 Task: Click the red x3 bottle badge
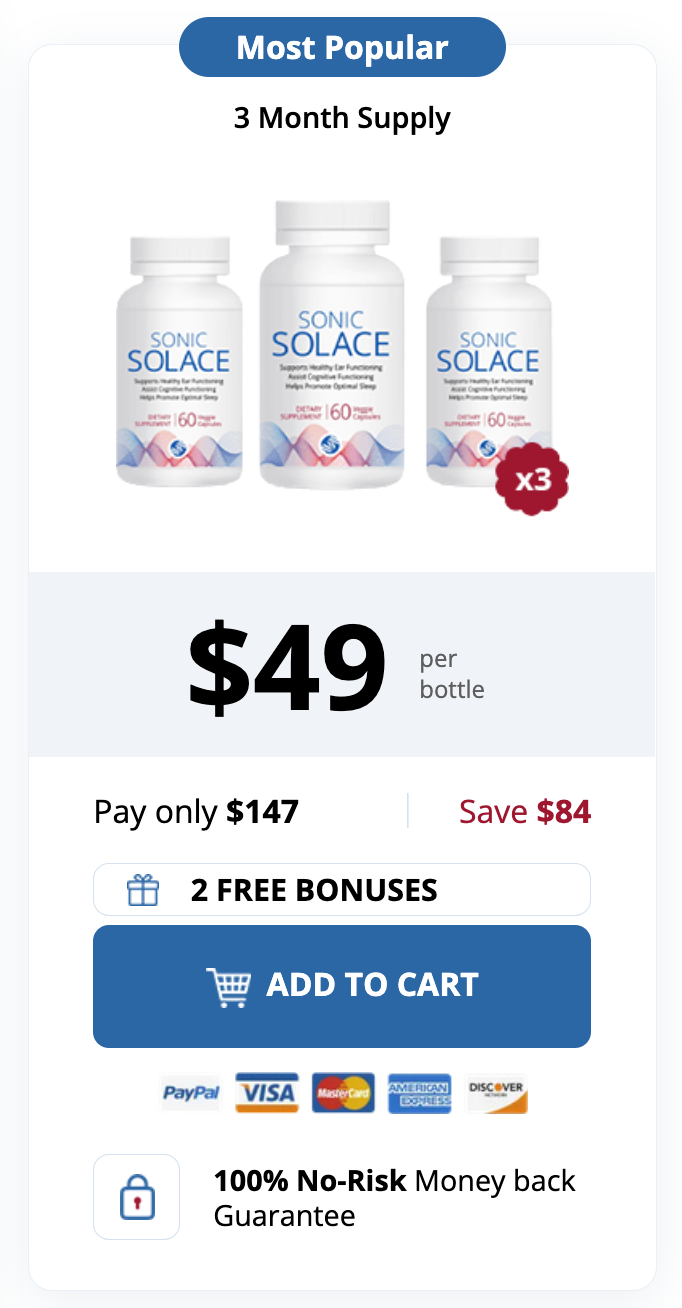(533, 479)
